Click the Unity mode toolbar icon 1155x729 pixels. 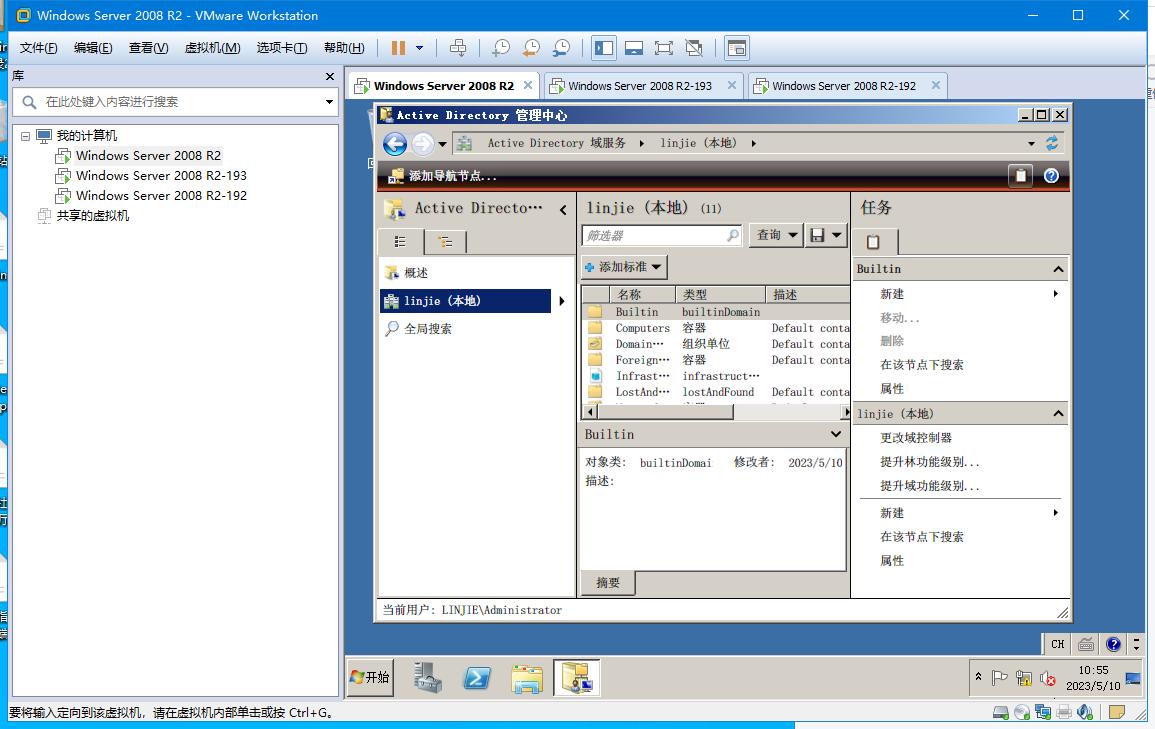point(694,48)
